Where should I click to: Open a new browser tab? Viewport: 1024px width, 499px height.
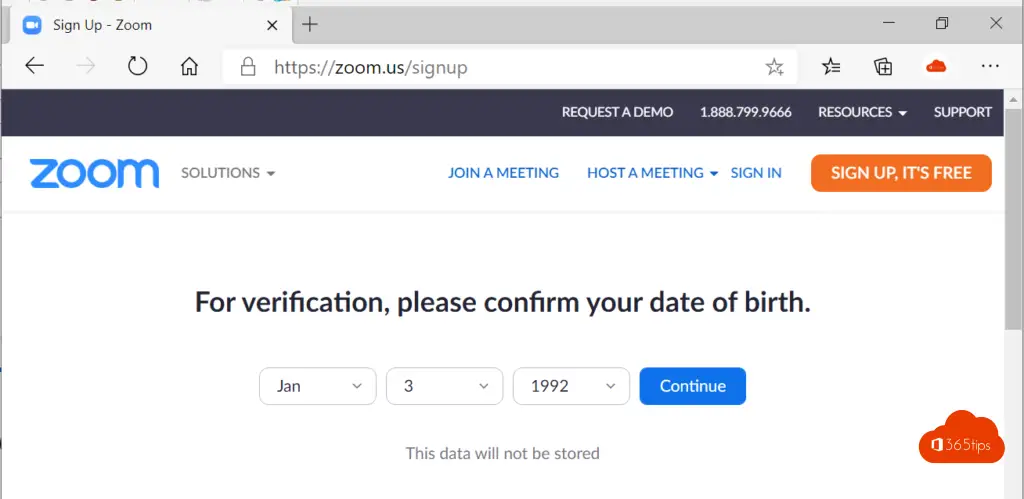coord(310,24)
